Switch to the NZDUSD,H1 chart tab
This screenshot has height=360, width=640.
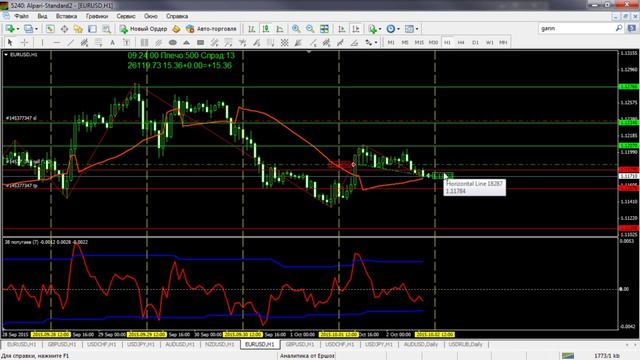pyautogui.click(x=220, y=344)
